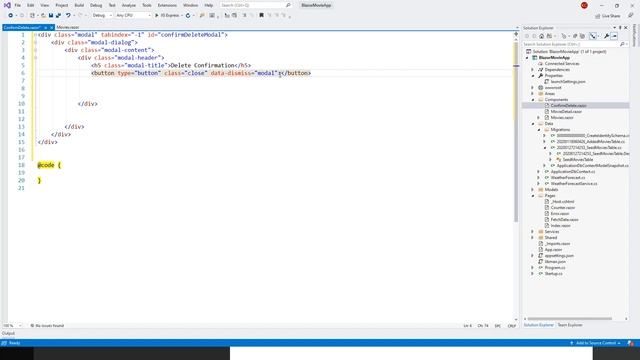This screenshot has width=640, height=360.
Task: Toggle Solution Explorer panel auto-hide pin
Action: click(x=620, y=28)
